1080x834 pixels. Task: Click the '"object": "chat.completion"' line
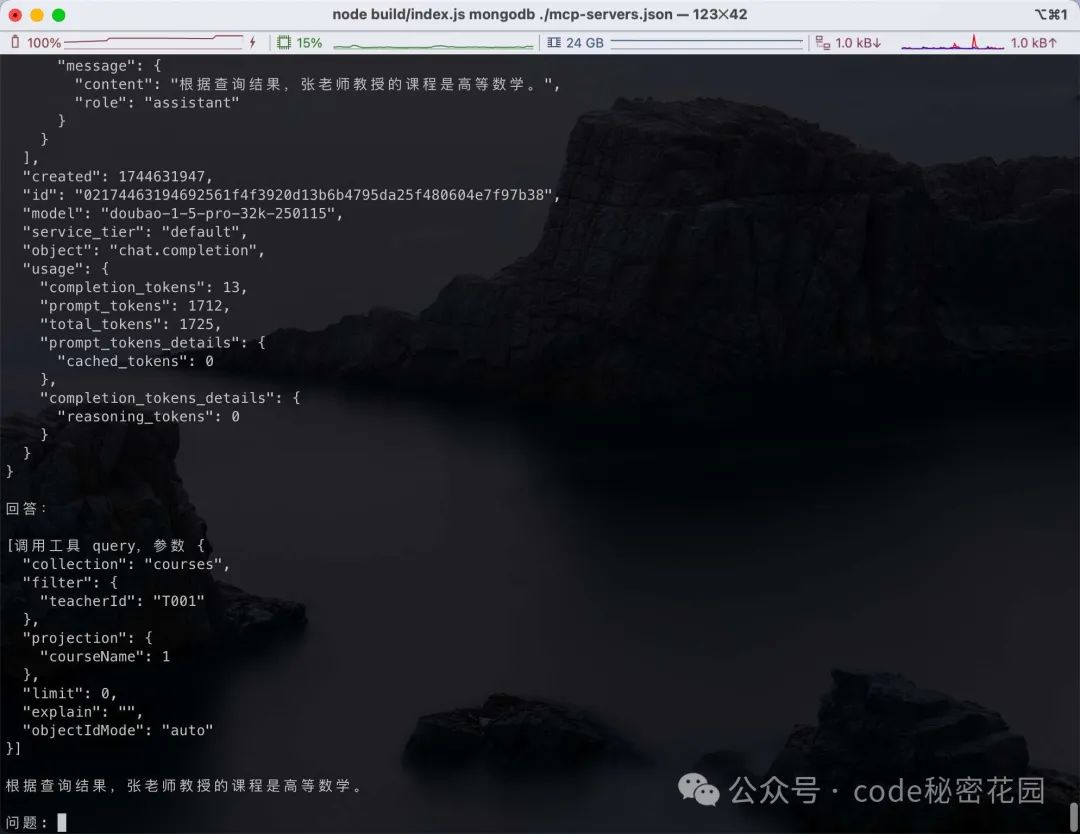[143, 251]
